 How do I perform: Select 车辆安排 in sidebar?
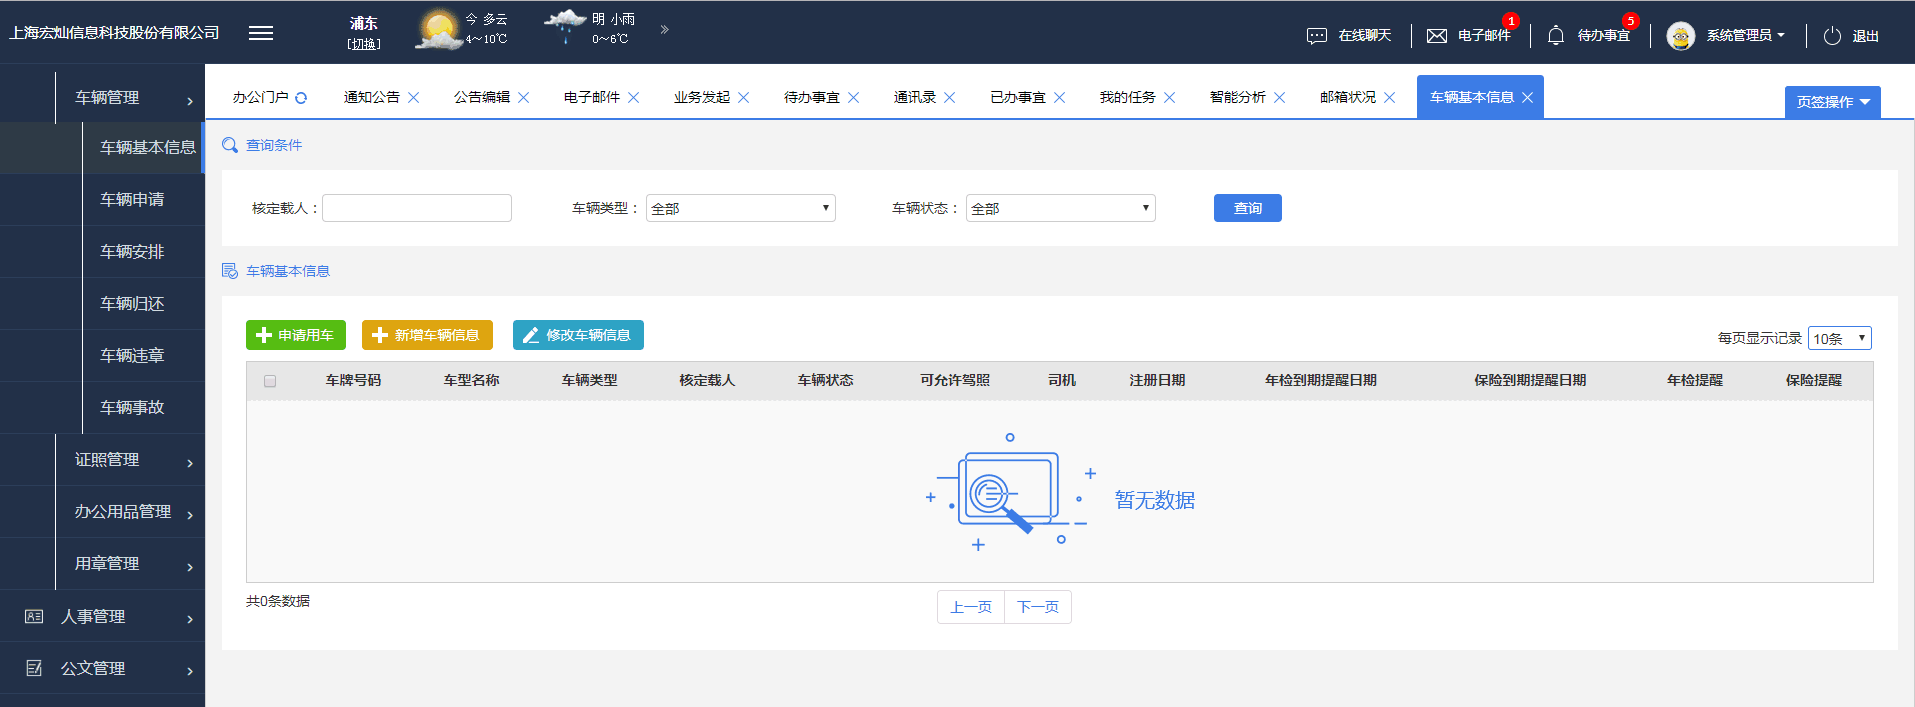pyautogui.click(x=132, y=252)
